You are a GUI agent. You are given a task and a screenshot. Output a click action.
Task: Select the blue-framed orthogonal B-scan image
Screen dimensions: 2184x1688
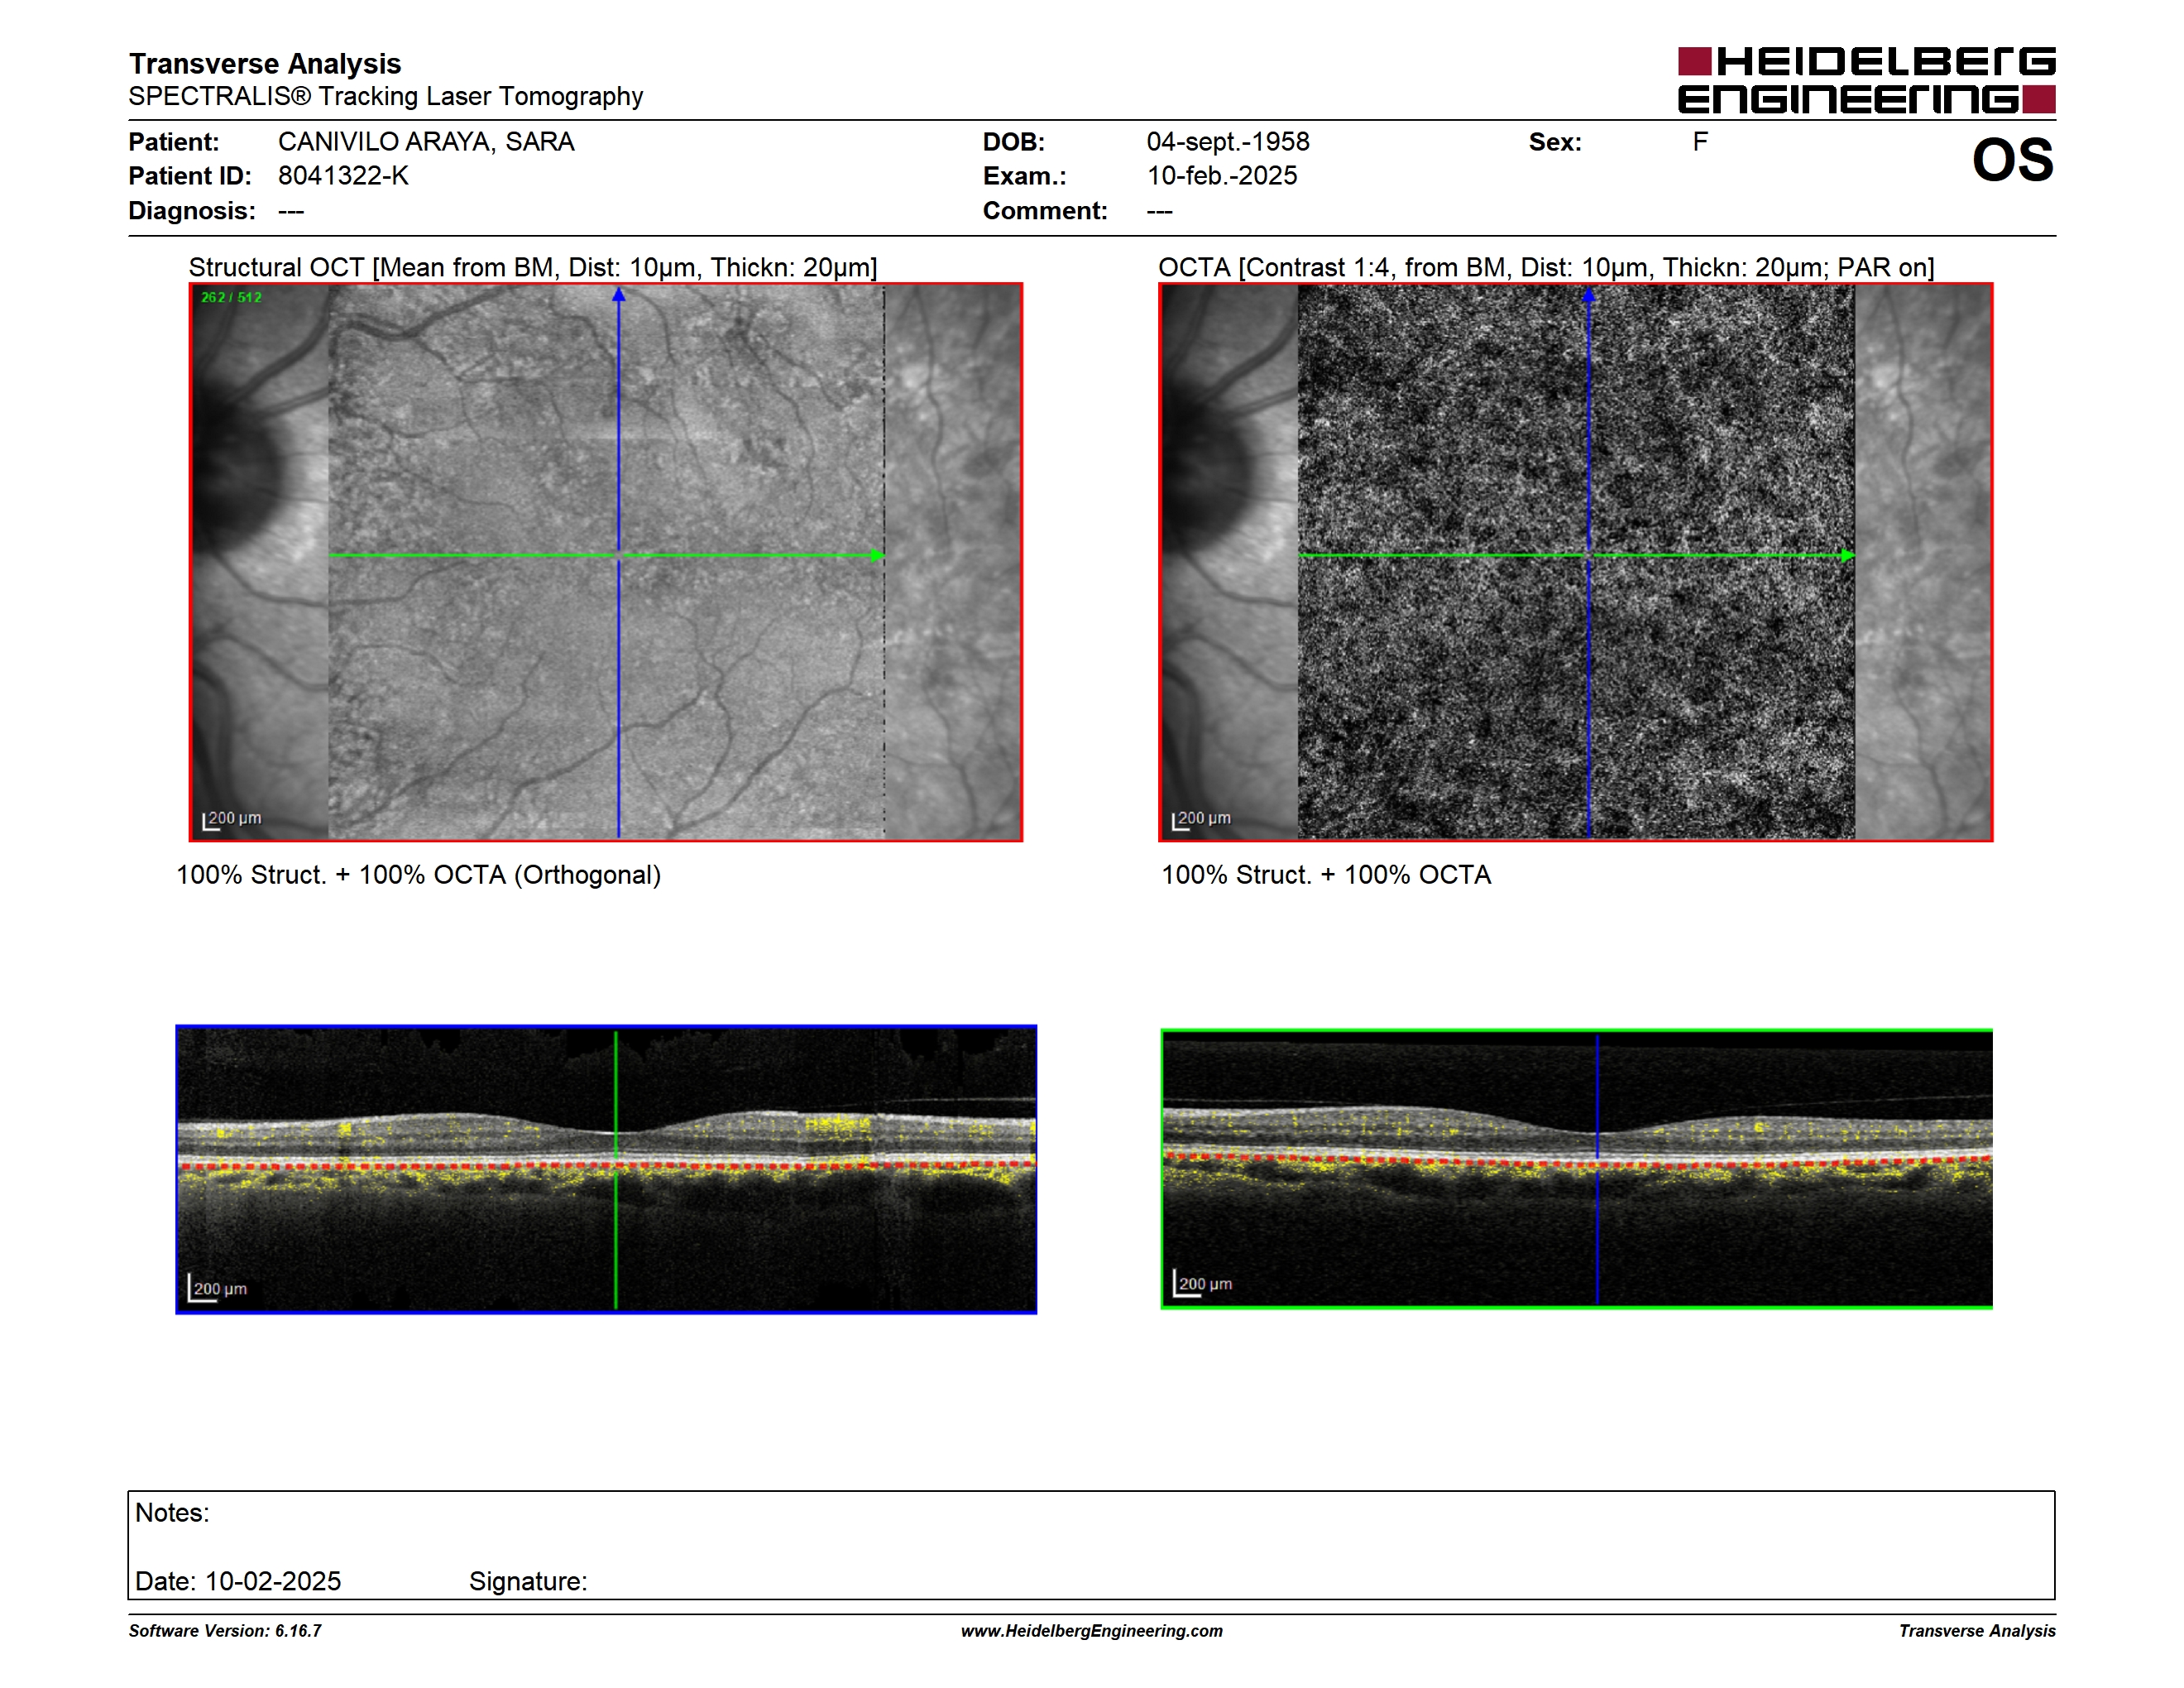coord(606,1169)
